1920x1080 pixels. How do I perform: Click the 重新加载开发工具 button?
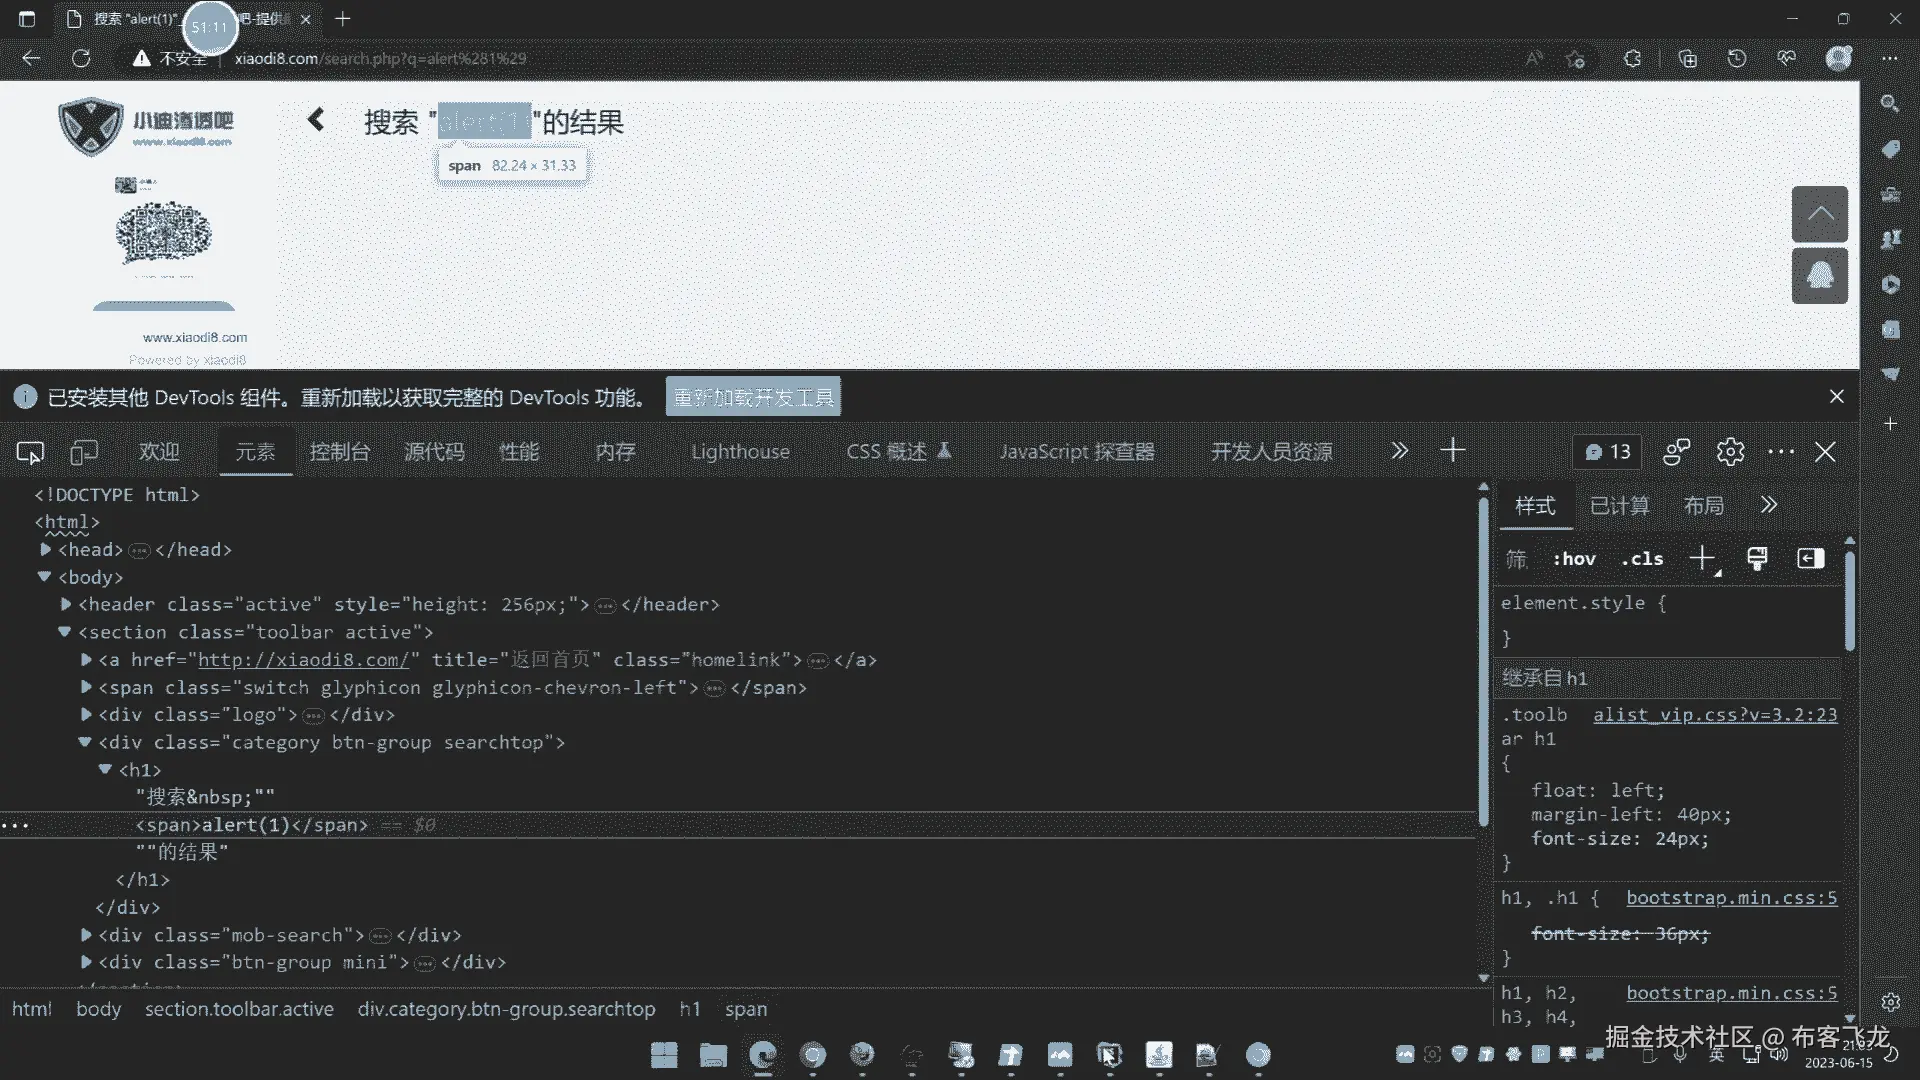point(753,397)
